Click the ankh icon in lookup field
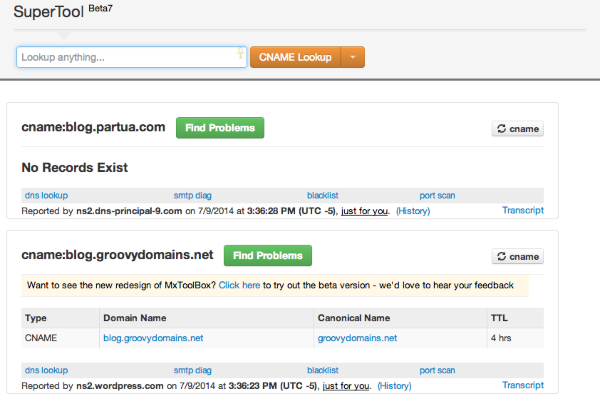The width and height of the screenshot is (600, 404). click(x=240, y=53)
